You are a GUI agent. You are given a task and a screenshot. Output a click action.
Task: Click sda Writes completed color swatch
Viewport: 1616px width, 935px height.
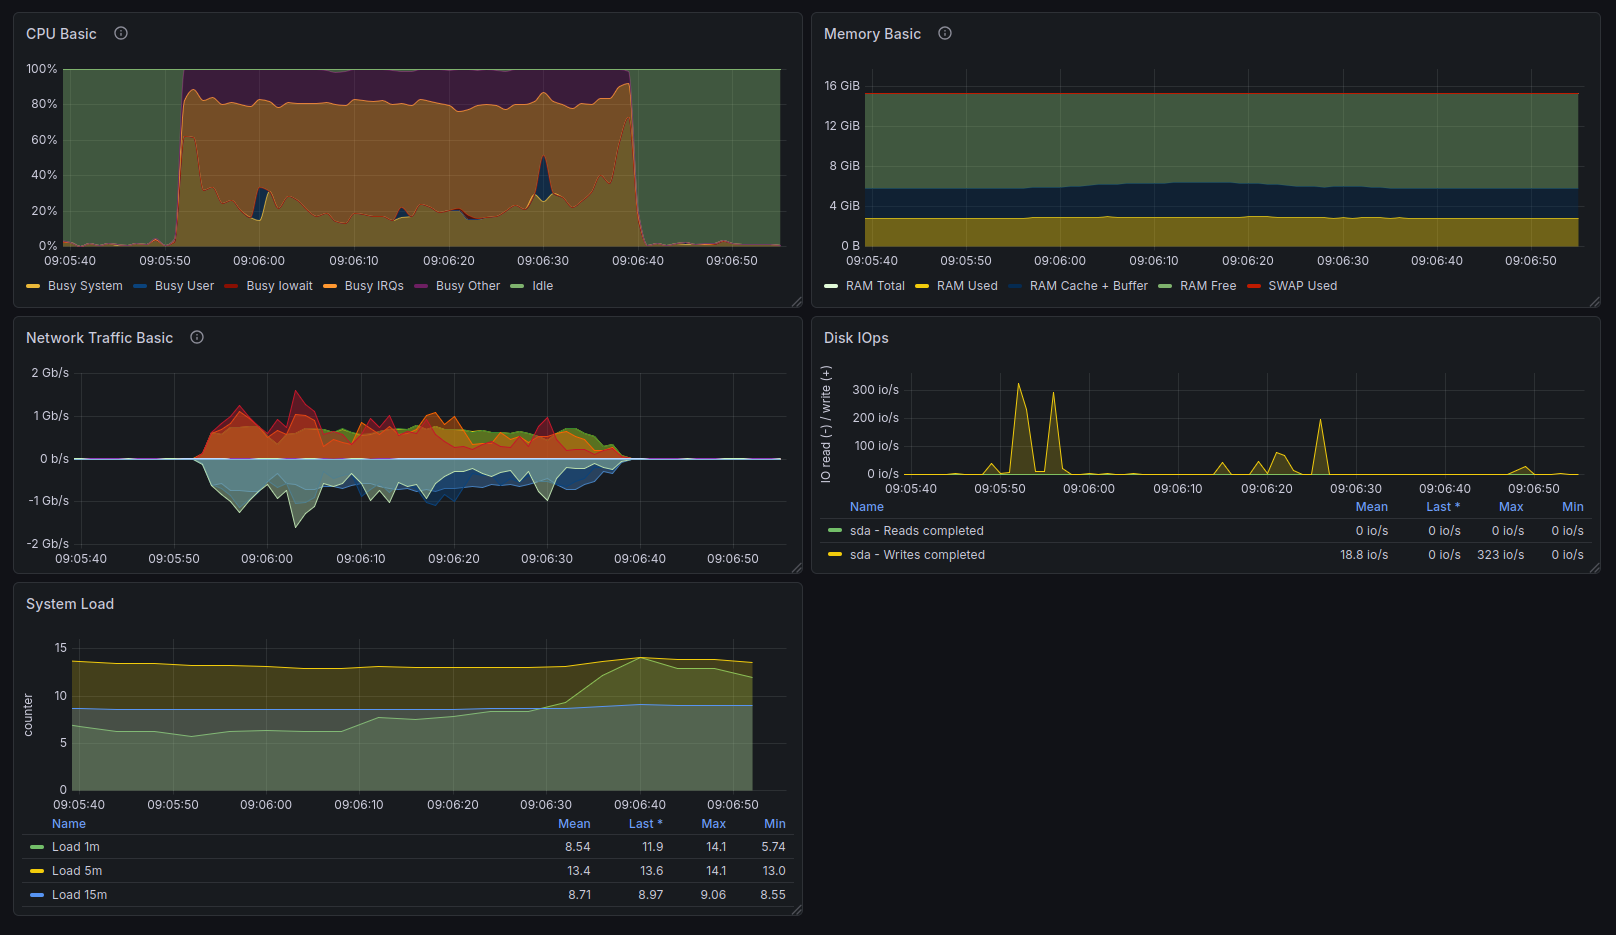pyautogui.click(x=835, y=555)
